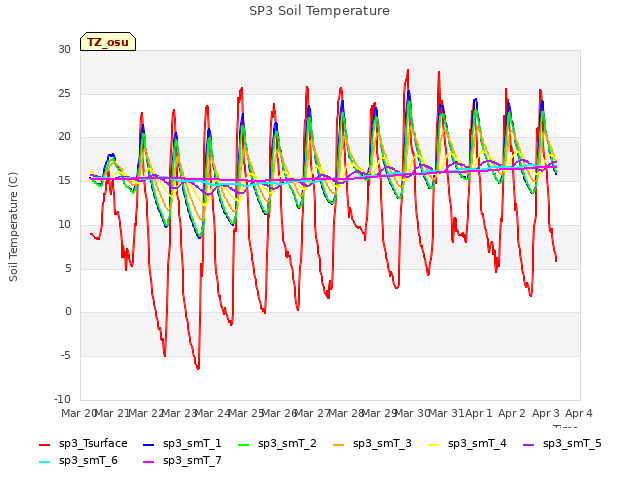Click the Mar 25 x-axis tick label

(x=246, y=413)
